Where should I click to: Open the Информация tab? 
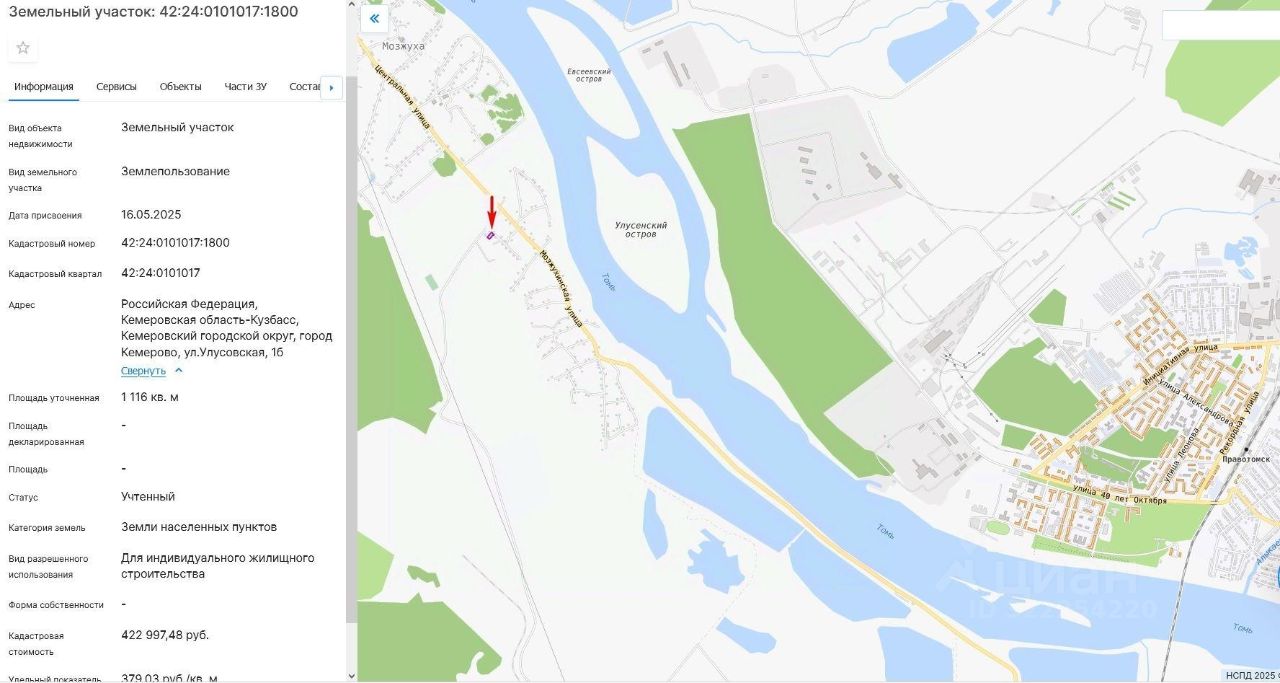coord(44,86)
